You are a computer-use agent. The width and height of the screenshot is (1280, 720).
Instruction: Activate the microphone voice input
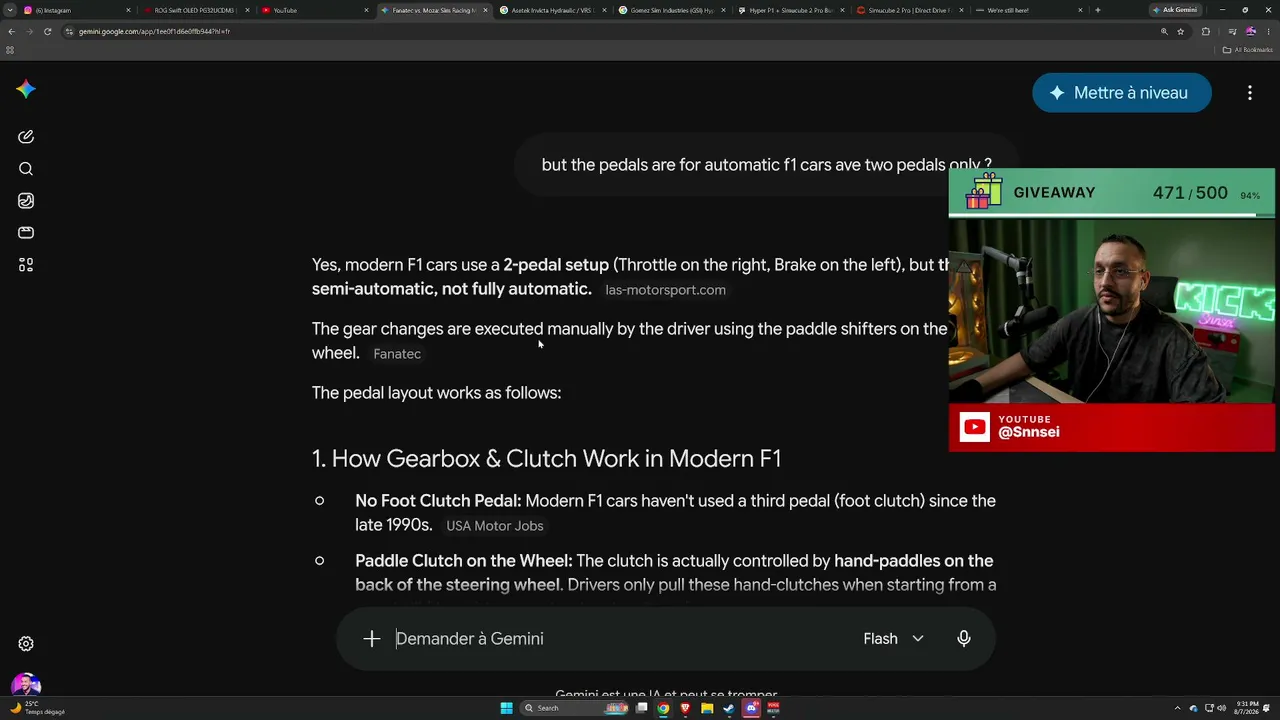(964, 639)
